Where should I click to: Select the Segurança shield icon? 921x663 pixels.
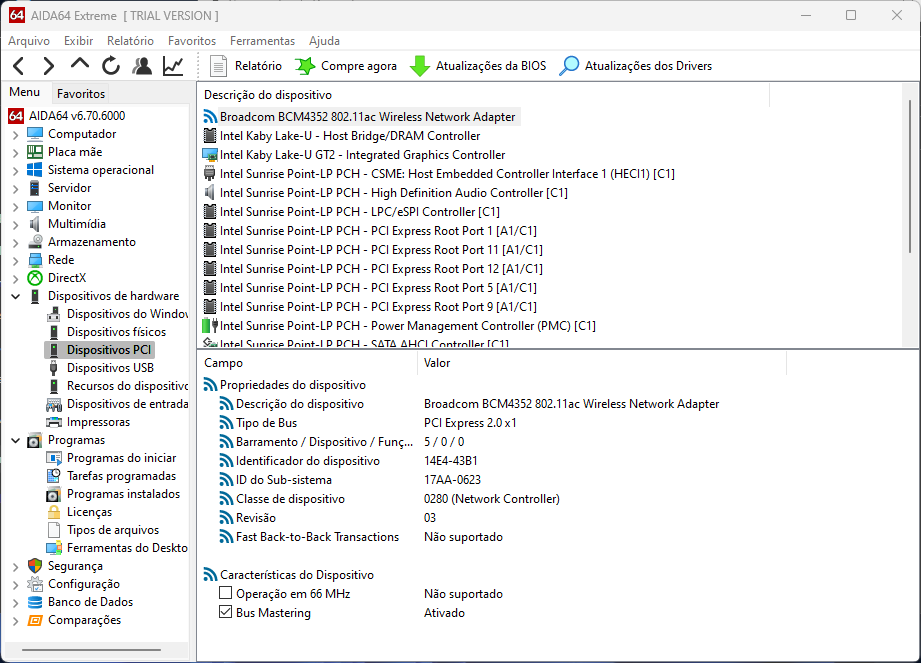pyautogui.click(x=35, y=566)
